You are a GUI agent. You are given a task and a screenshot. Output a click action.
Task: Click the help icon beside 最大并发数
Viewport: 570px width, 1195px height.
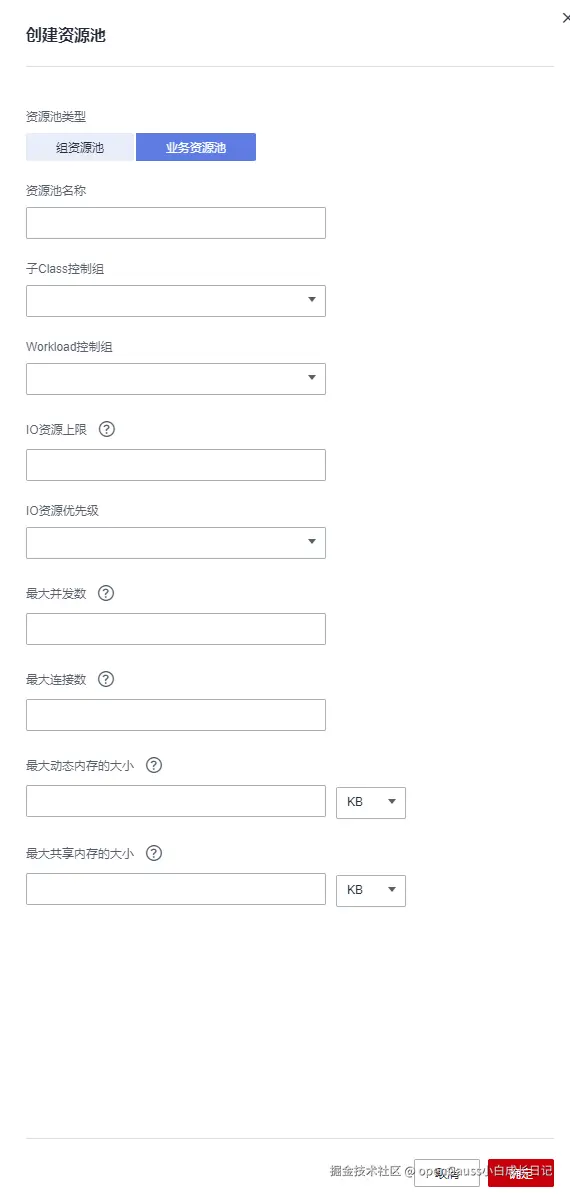point(106,593)
